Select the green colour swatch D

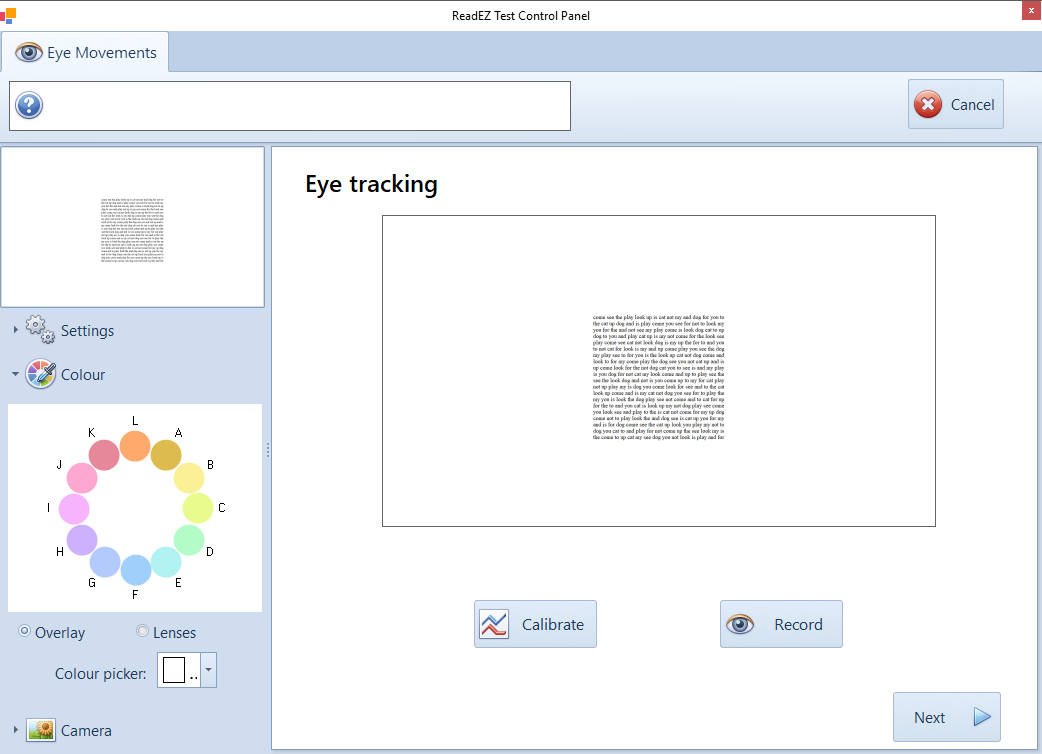click(x=189, y=540)
